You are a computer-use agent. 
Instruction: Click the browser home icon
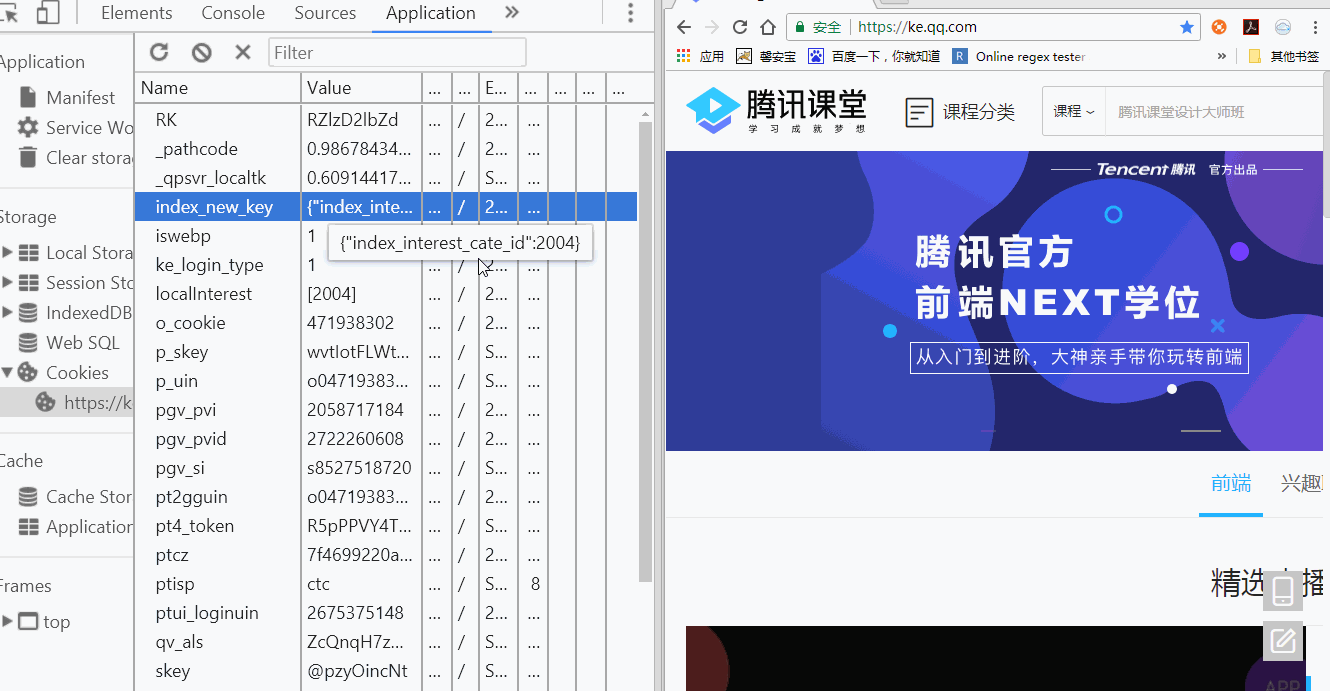click(x=768, y=27)
